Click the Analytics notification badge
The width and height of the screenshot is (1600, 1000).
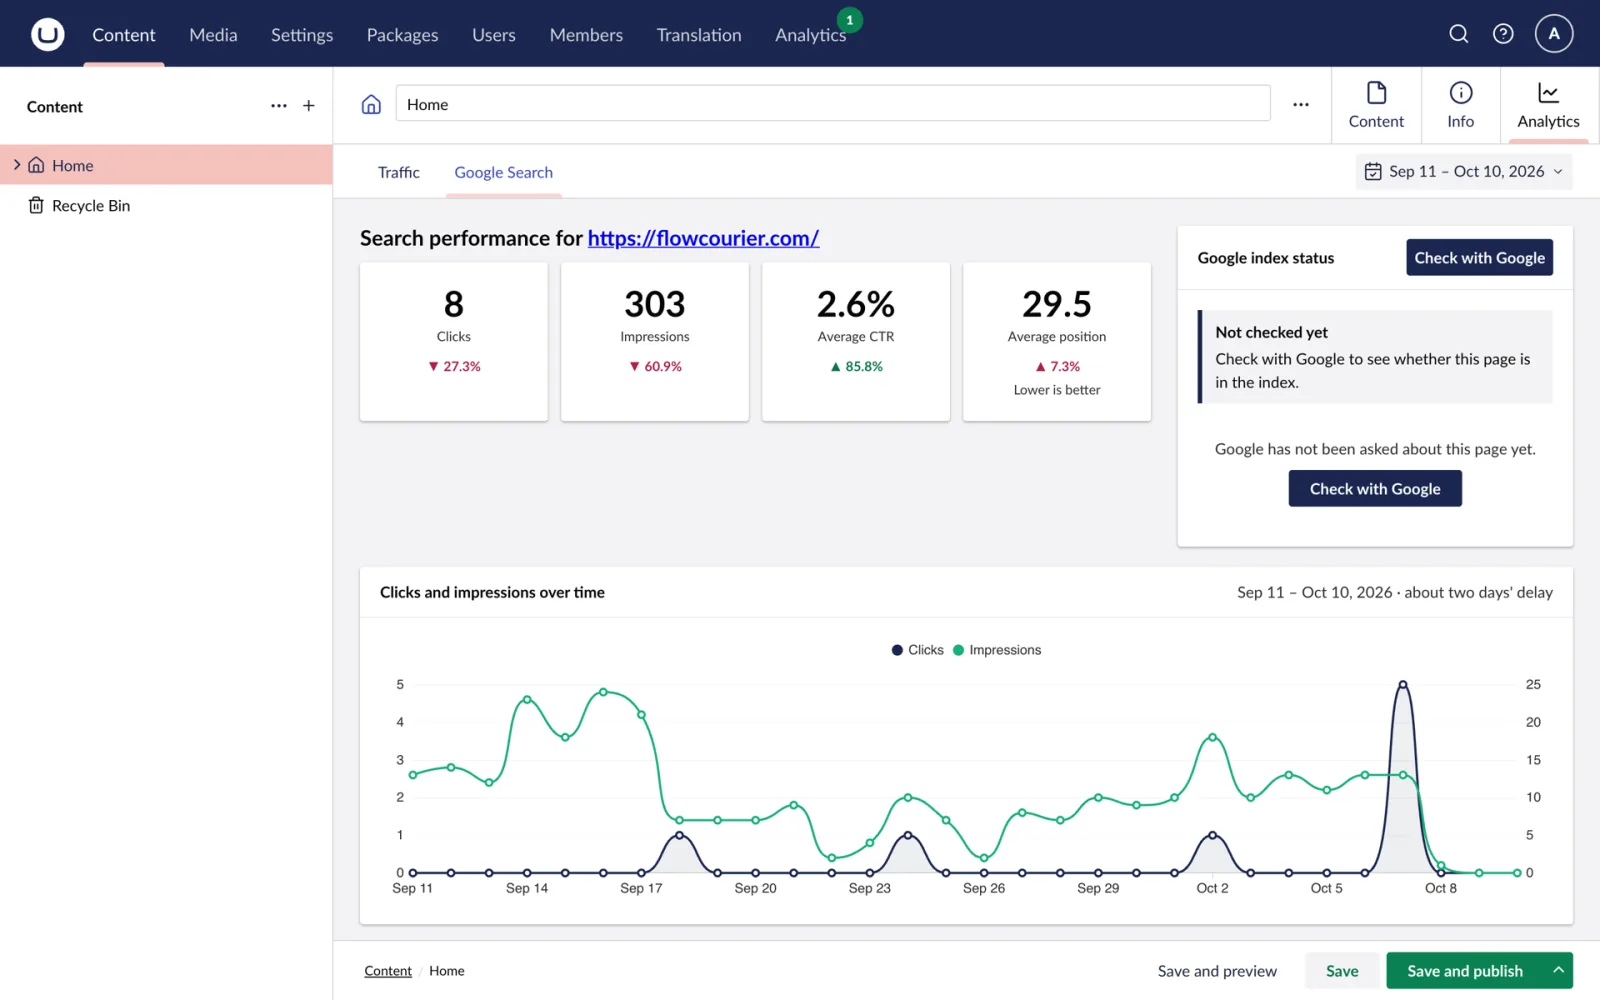point(850,20)
